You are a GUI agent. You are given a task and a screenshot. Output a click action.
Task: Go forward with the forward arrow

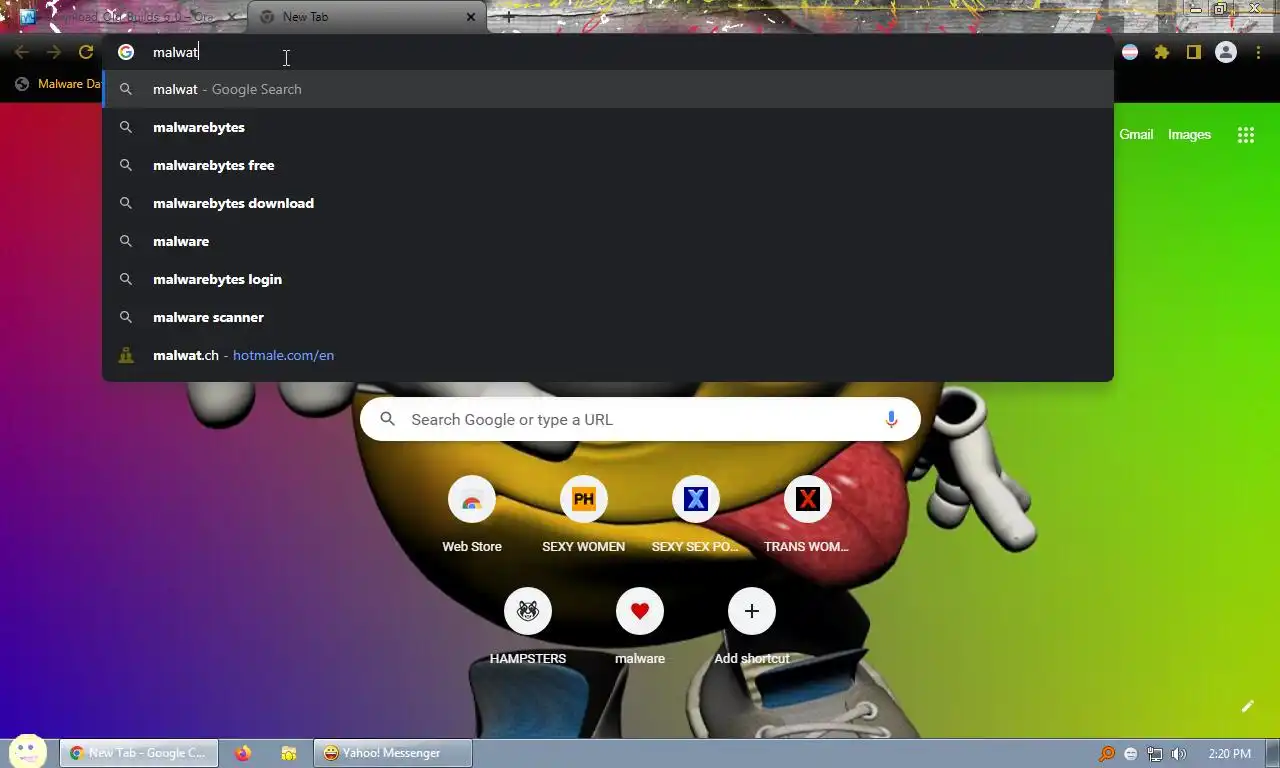click(54, 53)
